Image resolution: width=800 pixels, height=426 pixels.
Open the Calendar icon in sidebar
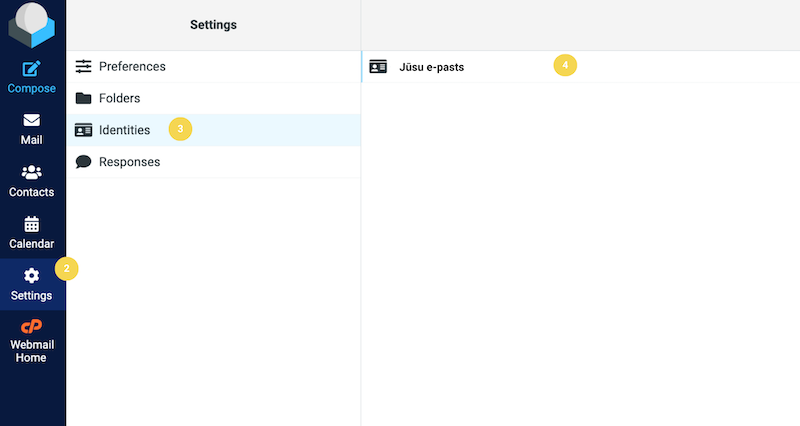click(x=32, y=224)
